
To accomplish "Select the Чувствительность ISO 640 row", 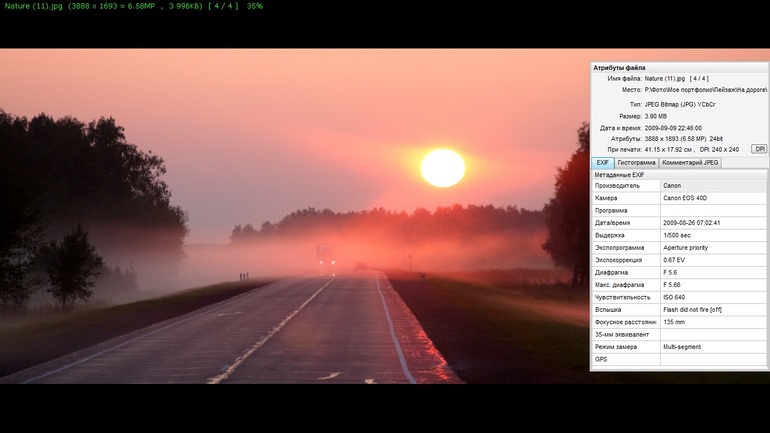I will coord(679,297).
